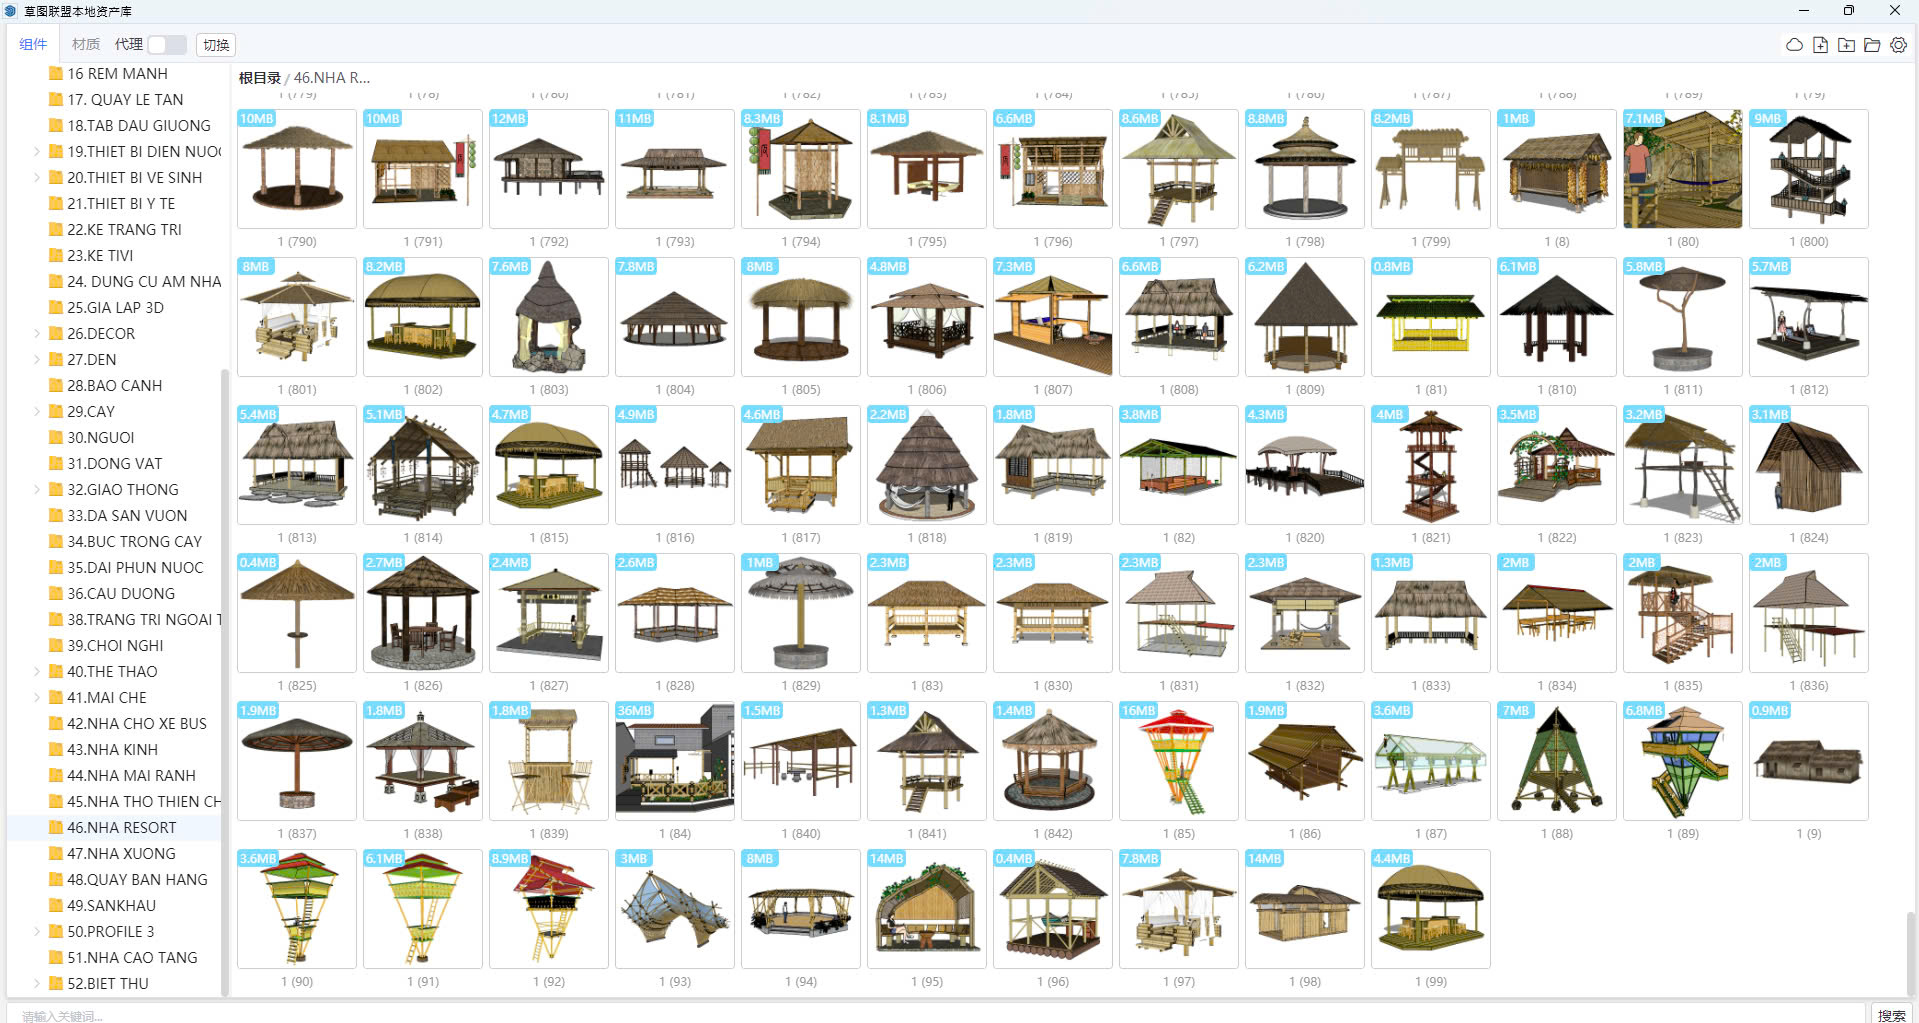Click the open folder icon
Viewport: 1919px width, 1023px height.
tap(1872, 45)
